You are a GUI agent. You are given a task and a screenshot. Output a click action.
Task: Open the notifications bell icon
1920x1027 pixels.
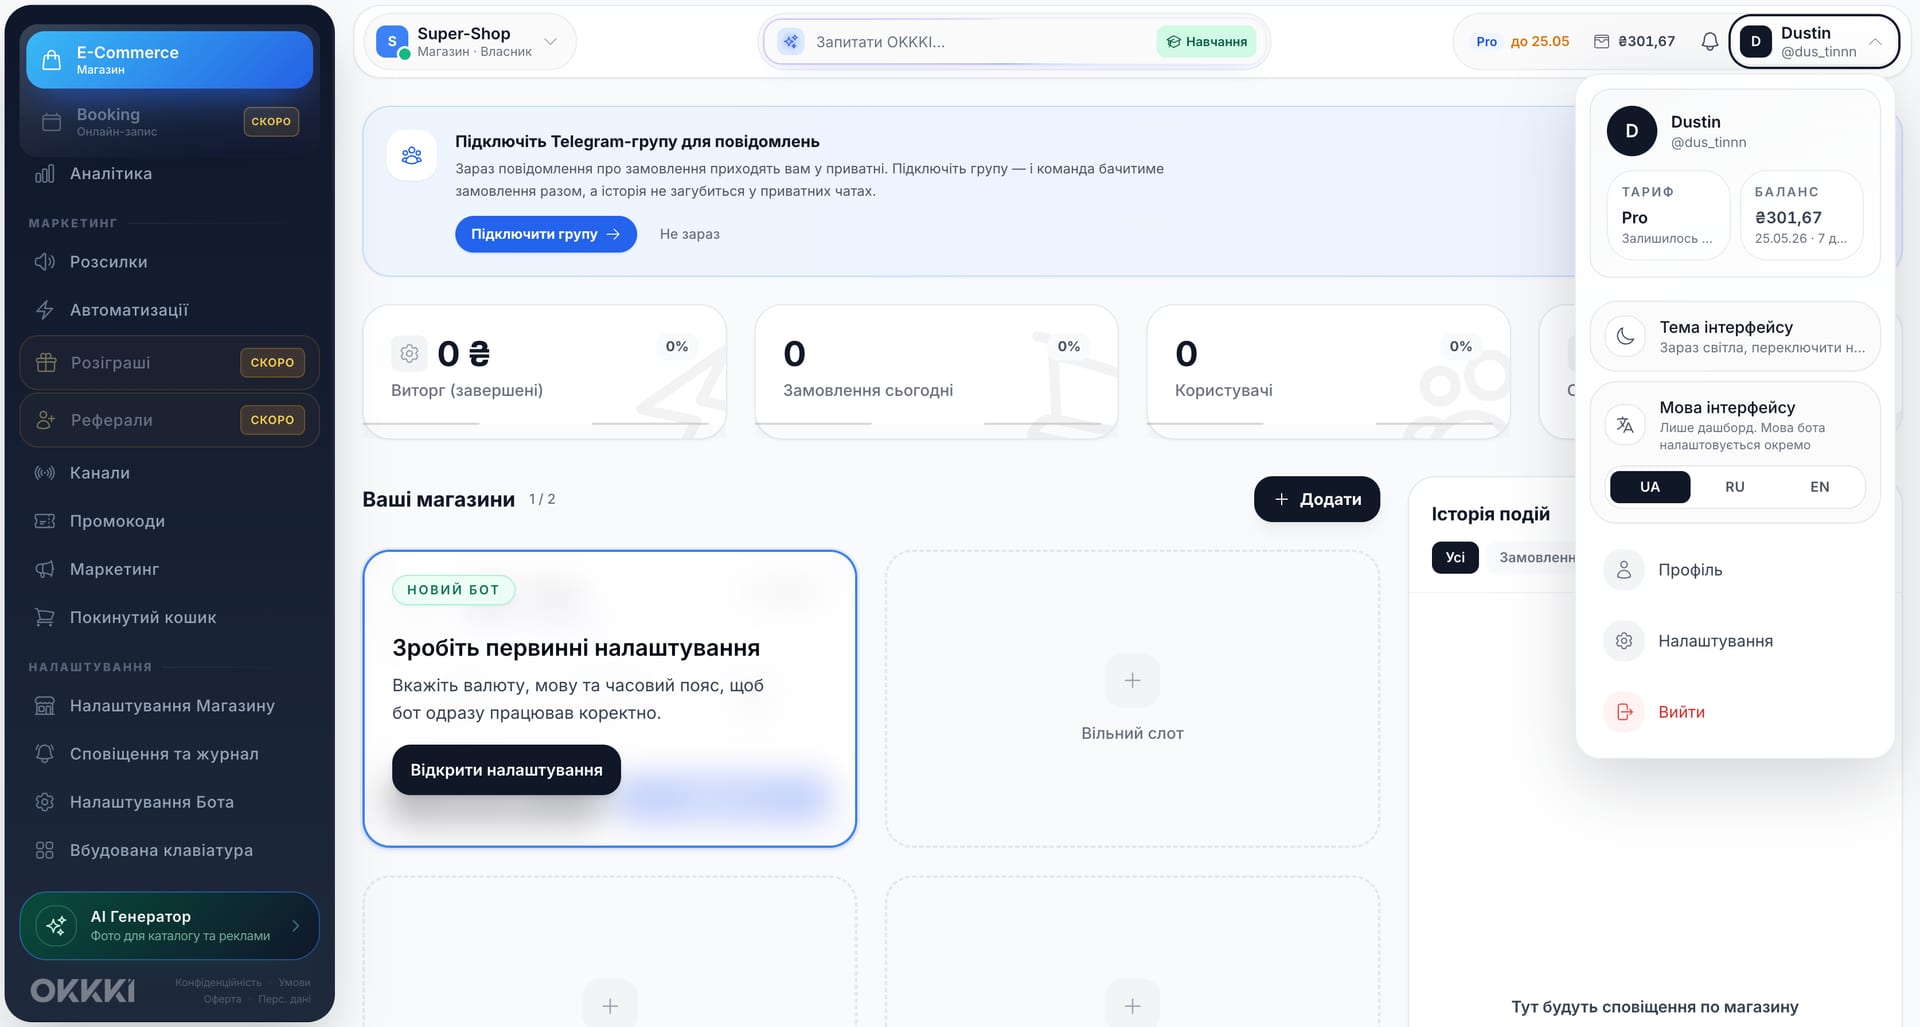(1709, 42)
